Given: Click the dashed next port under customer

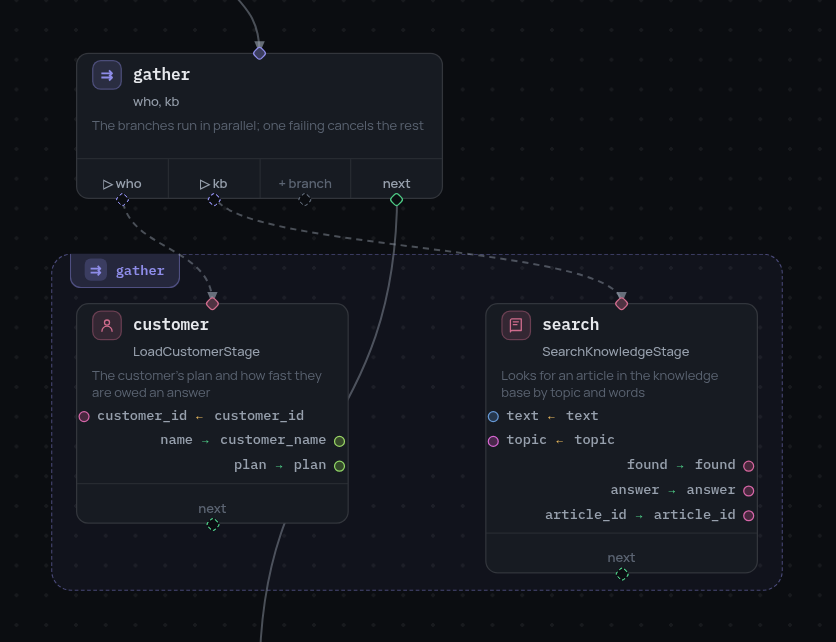Looking at the screenshot, I should pyautogui.click(x=213, y=525).
